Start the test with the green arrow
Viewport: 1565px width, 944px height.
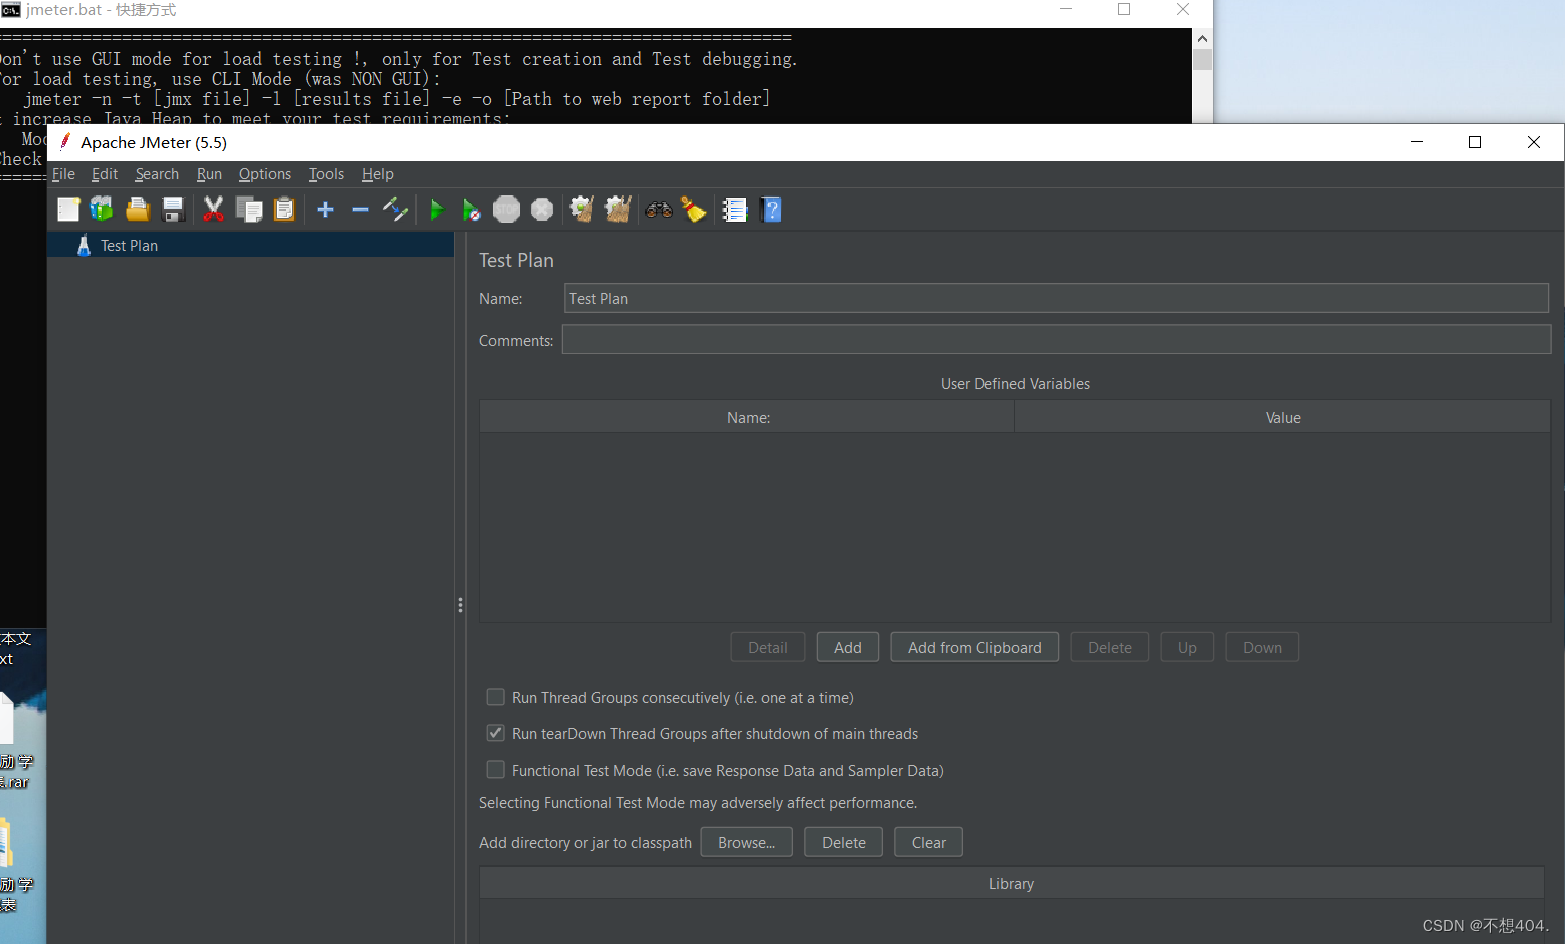tap(437, 210)
